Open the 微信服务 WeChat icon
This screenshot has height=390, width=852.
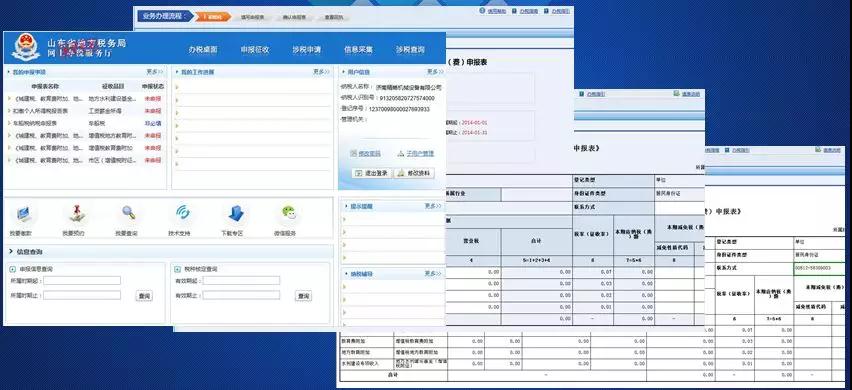[288, 213]
